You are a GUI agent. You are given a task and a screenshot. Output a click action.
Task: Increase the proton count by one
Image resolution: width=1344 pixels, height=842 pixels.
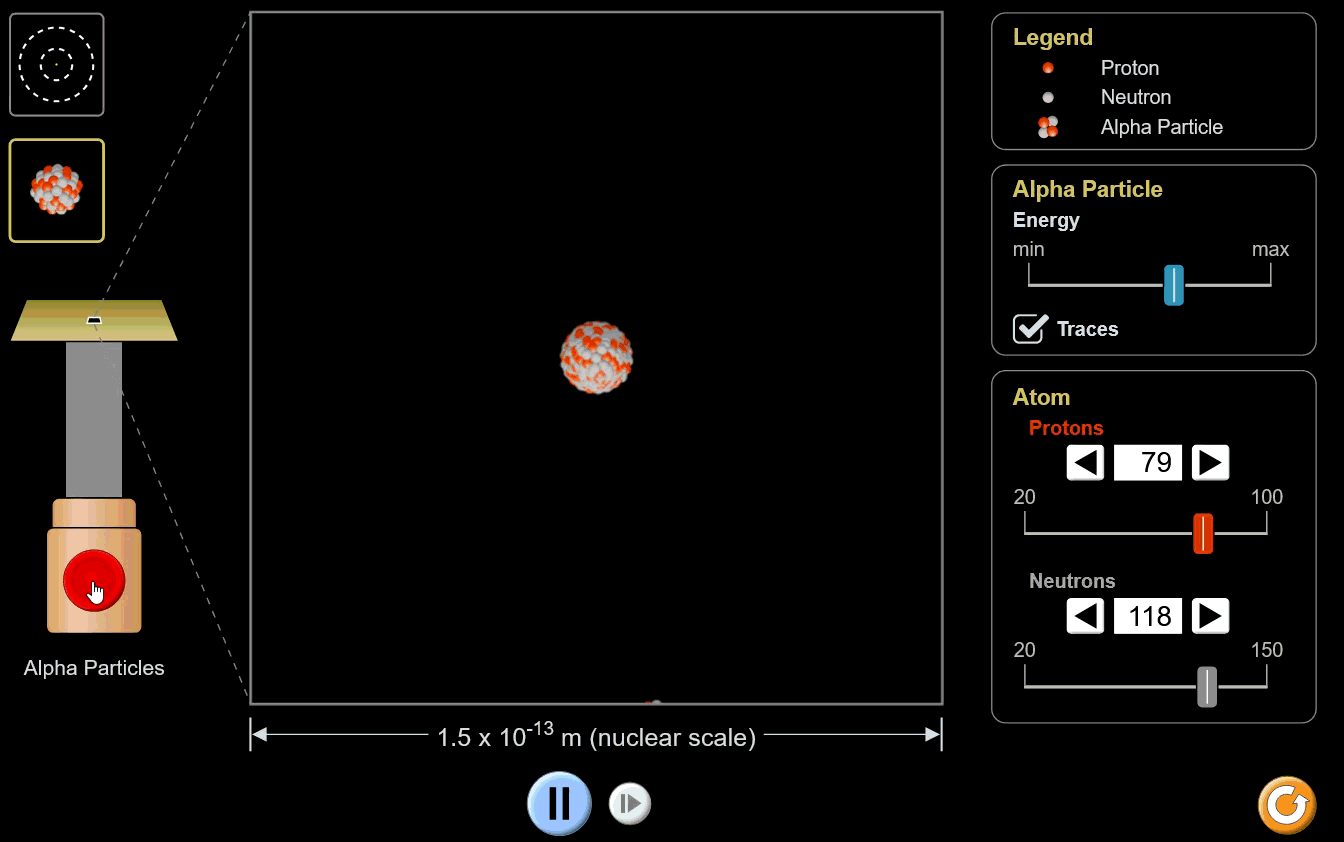click(x=1210, y=463)
